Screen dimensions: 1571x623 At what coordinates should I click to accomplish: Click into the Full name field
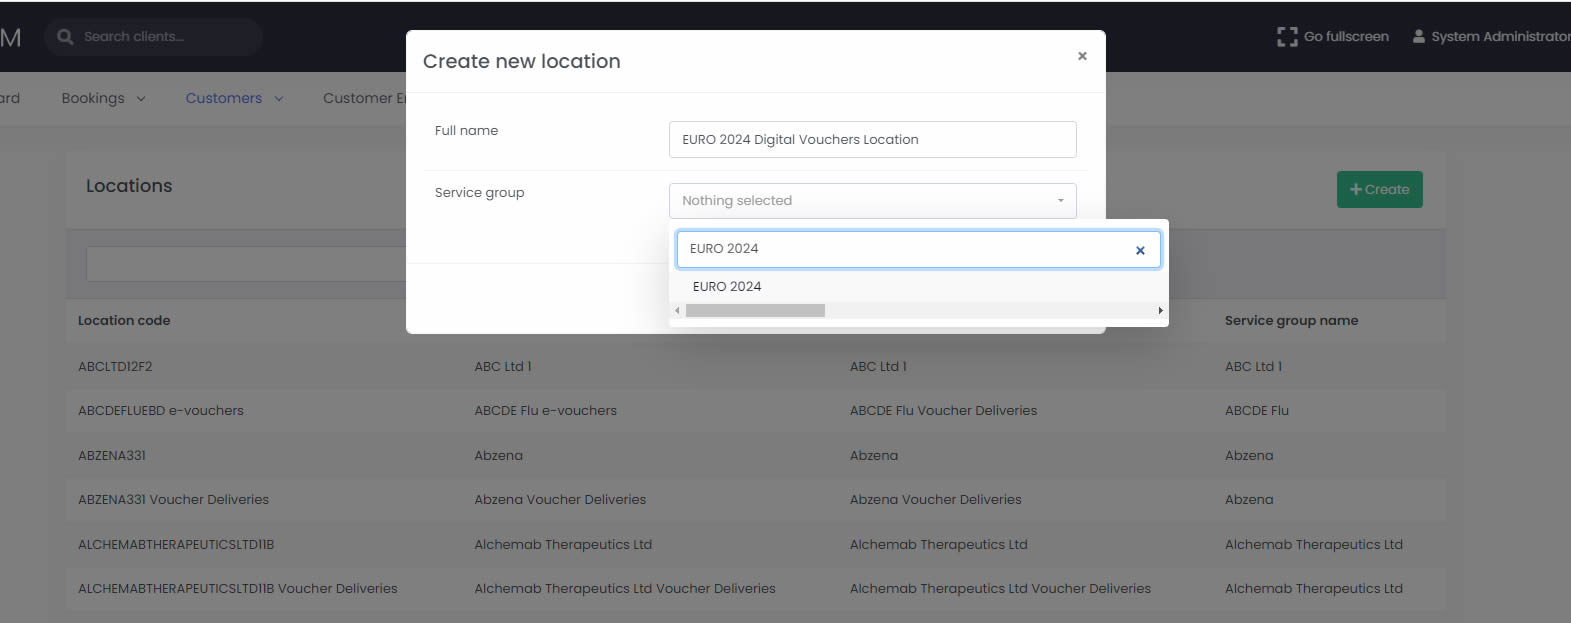pos(872,140)
